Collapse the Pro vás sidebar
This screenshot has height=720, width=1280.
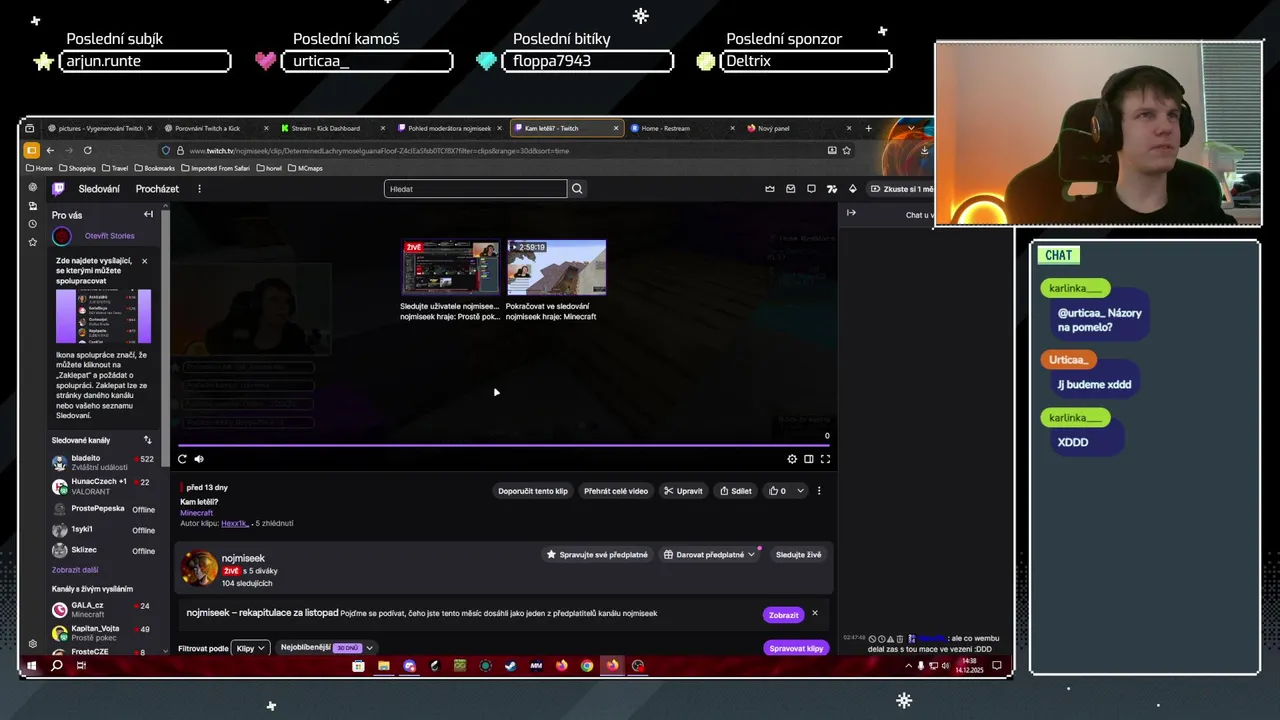coord(148,214)
